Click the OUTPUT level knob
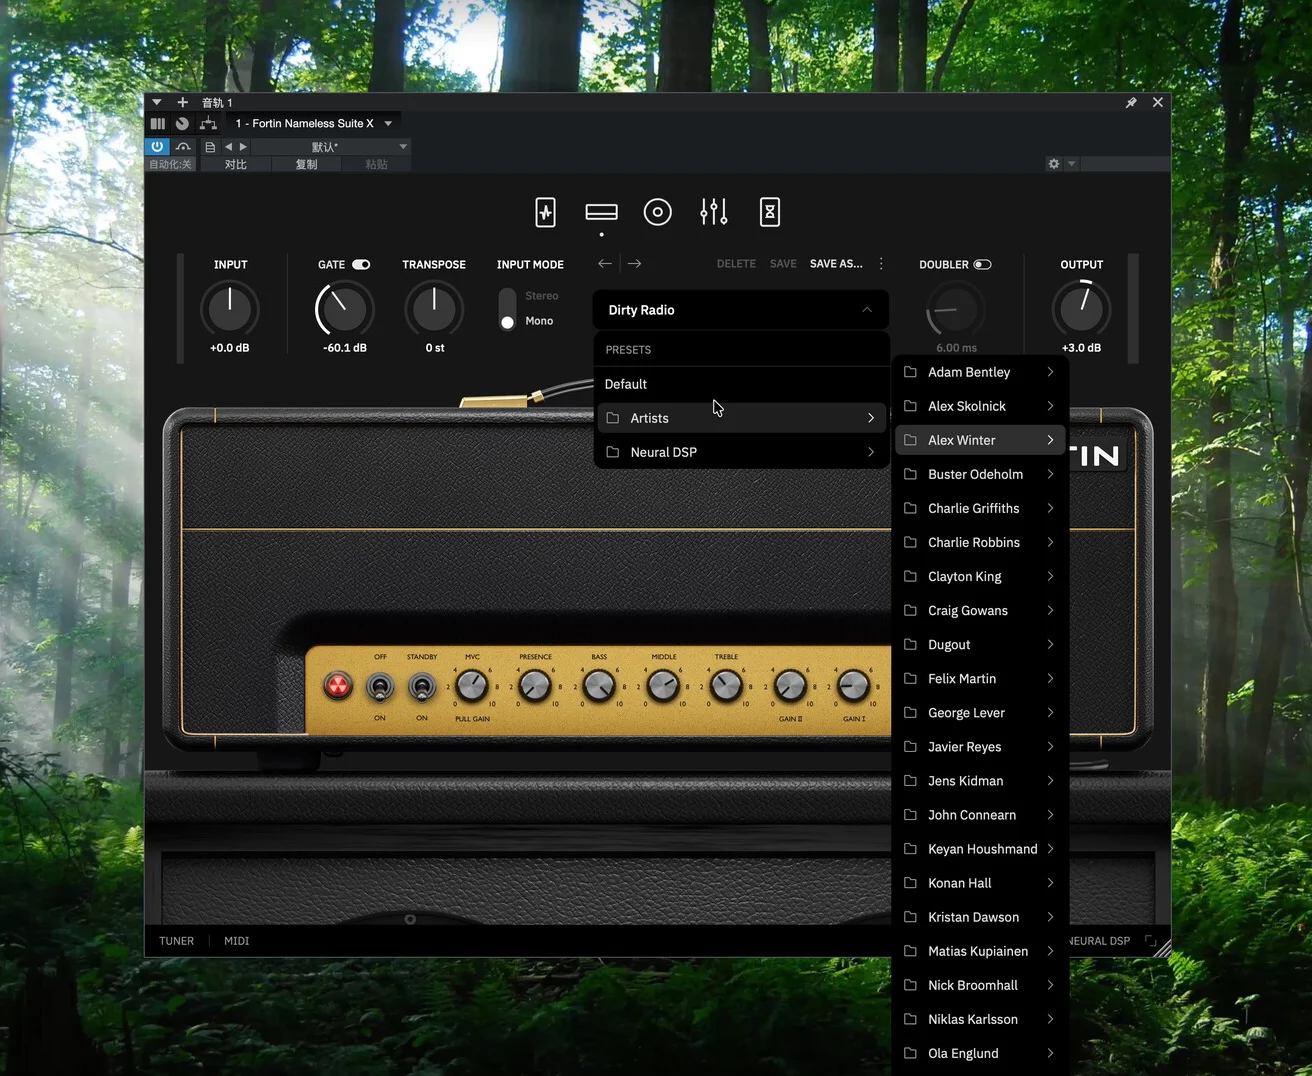This screenshot has width=1312, height=1076. click(x=1081, y=309)
